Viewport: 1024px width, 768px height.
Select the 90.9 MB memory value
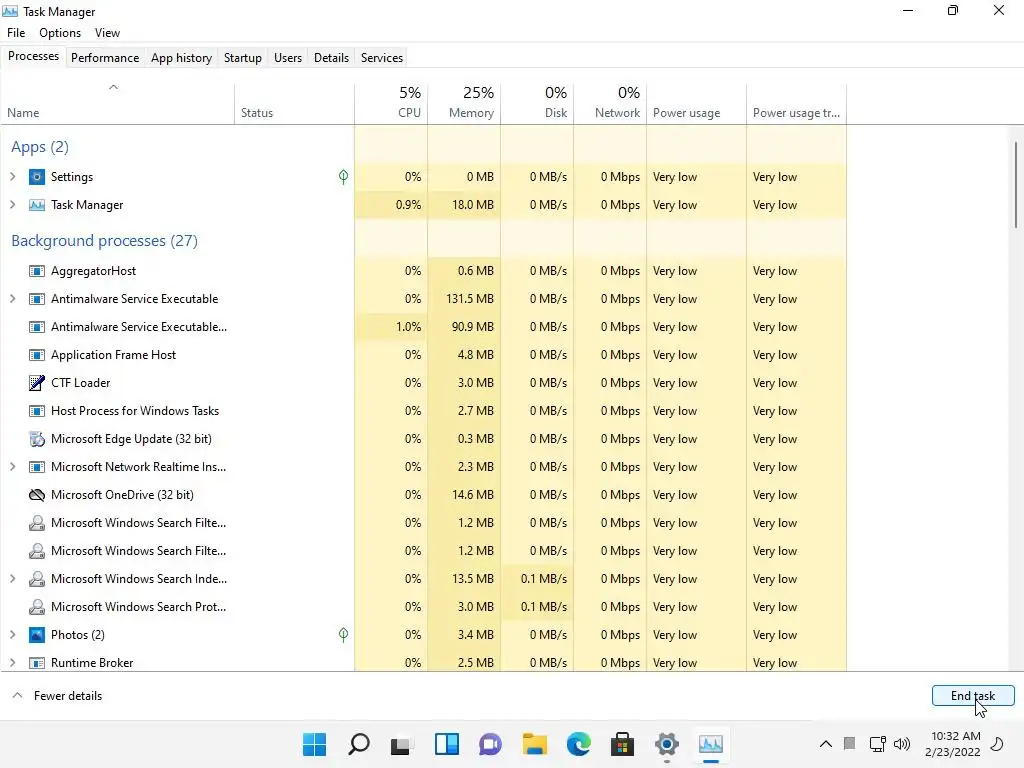[x=464, y=327]
